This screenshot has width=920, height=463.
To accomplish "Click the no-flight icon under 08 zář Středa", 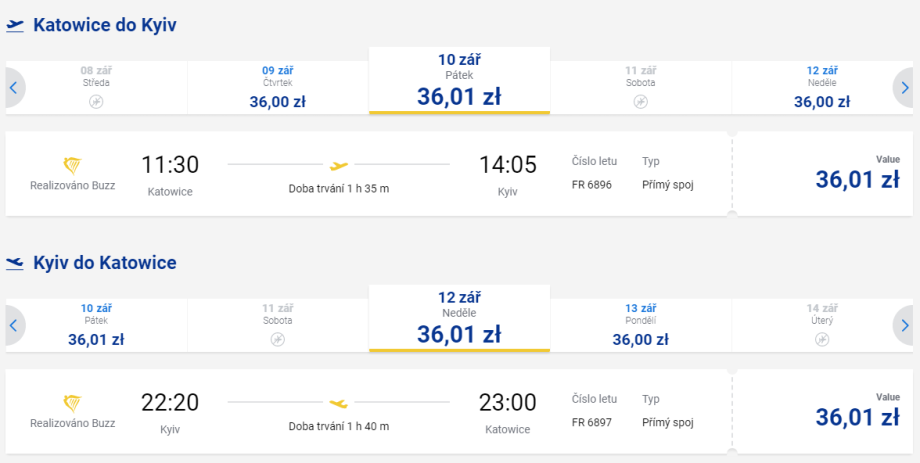I will pyautogui.click(x=96, y=102).
